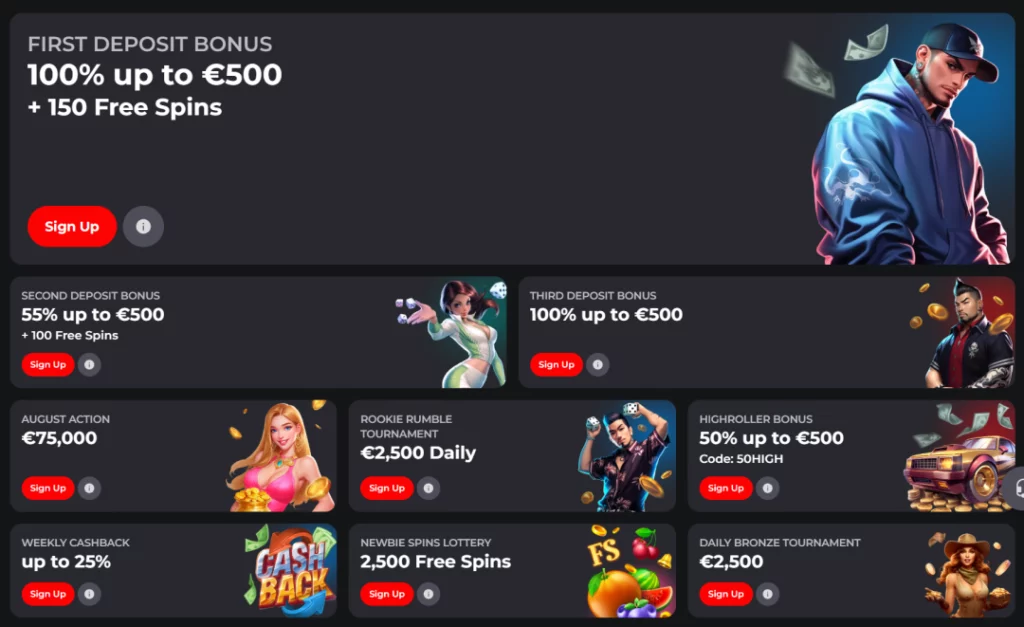Show info for Second Deposit Bonus
The height and width of the screenshot is (627, 1024).
[x=89, y=364]
